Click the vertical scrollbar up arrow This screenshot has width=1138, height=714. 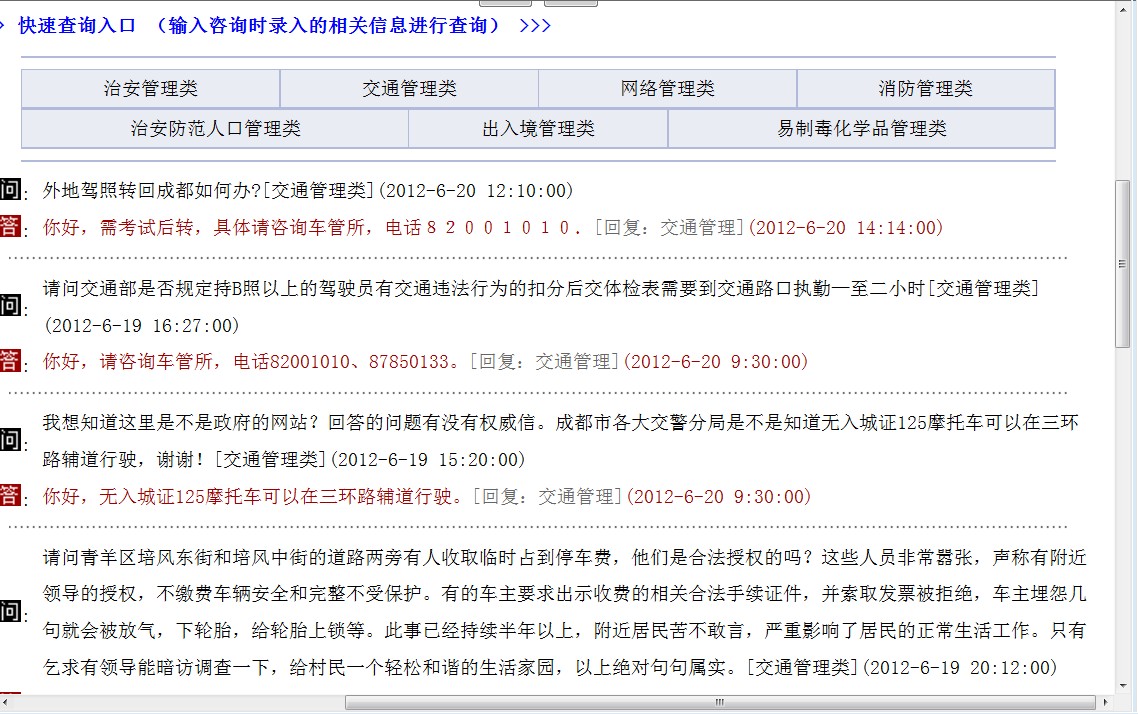click(1125, 8)
